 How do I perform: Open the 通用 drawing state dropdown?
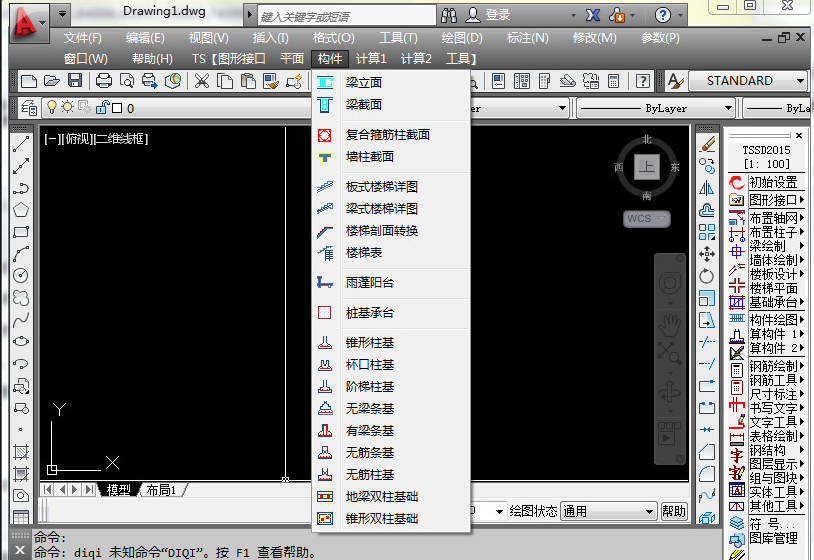[x=649, y=512]
